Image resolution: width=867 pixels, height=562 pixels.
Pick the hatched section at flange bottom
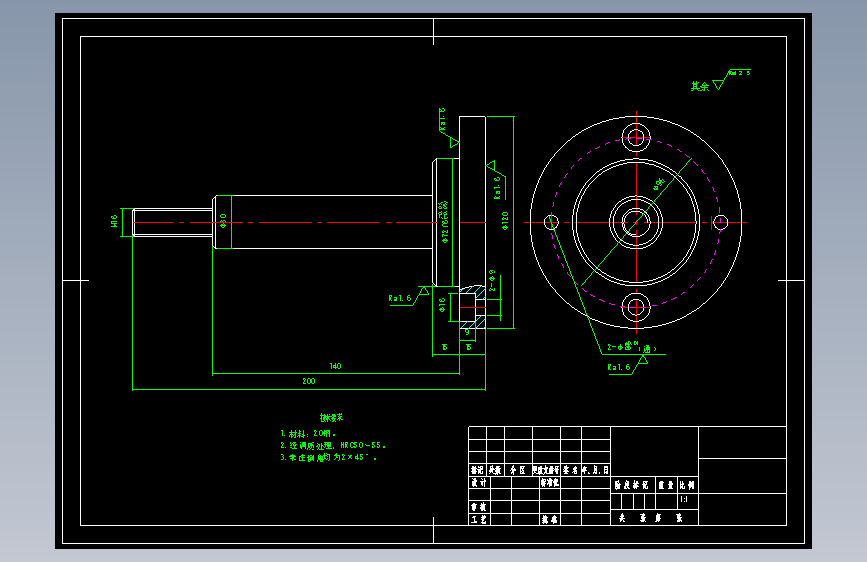[473, 307]
